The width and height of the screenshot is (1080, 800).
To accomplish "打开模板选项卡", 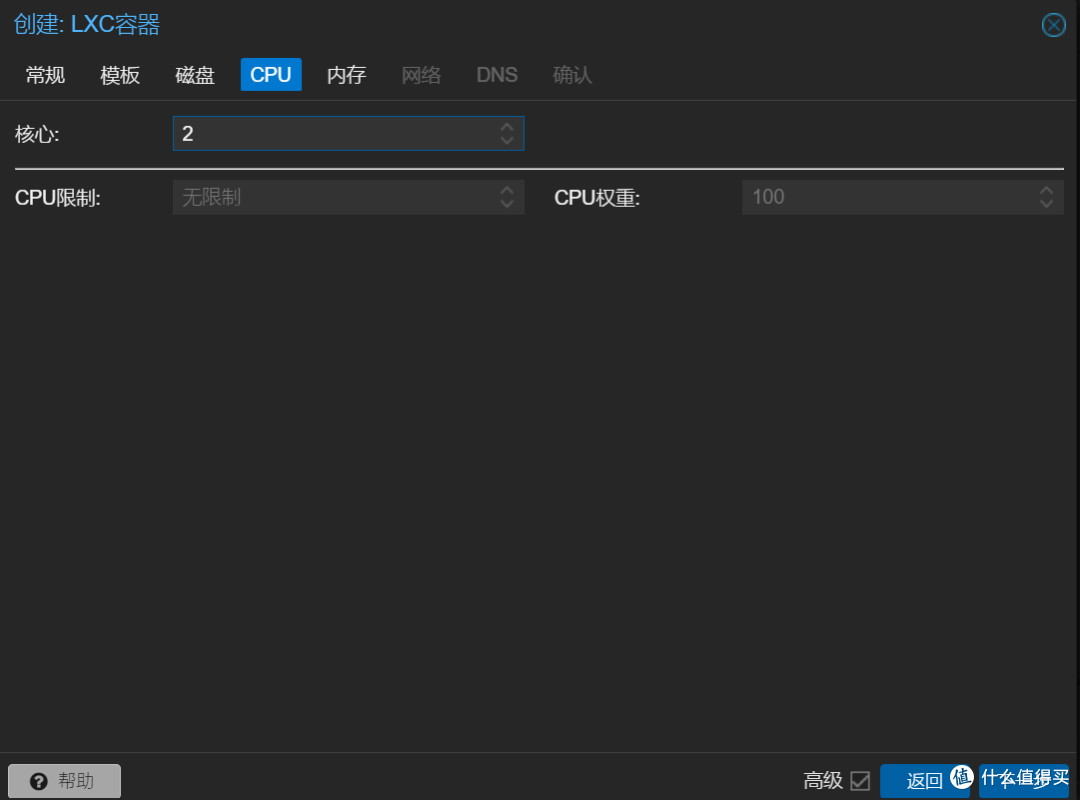I will pyautogui.click(x=119, y=74).
